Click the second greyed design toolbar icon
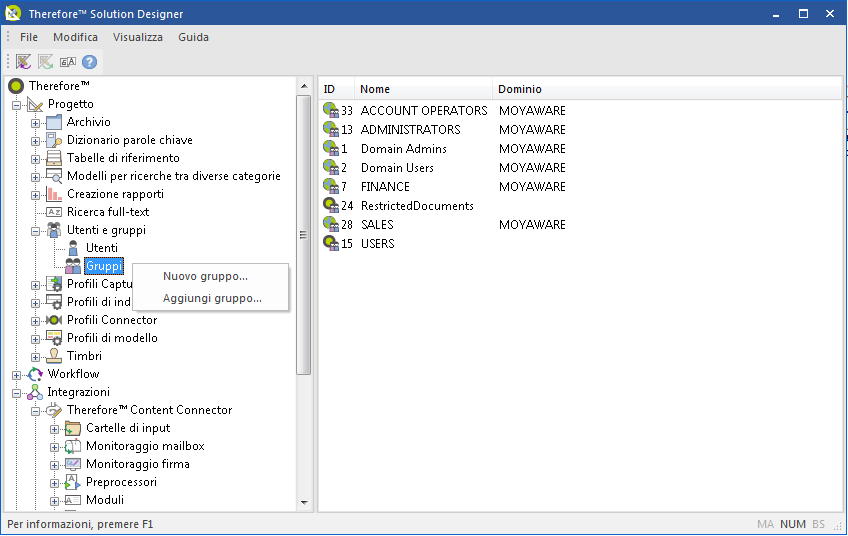 click(45, 62)
